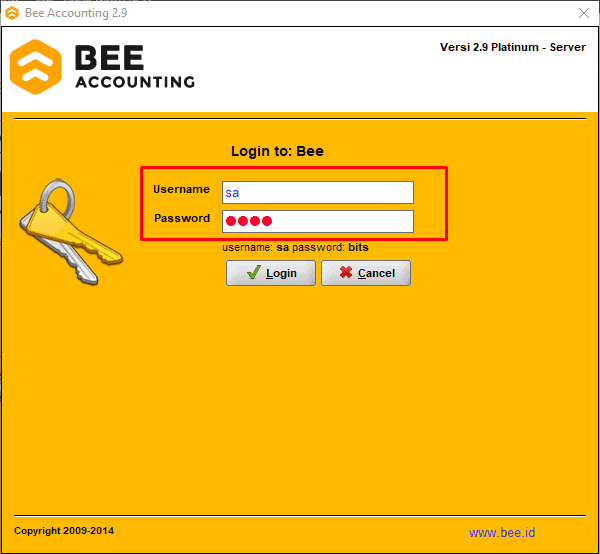This screenshot has width=600, height=554.
Task: Click the 'Bee Accounting 2.9' window title
Action: coord(76,13)
